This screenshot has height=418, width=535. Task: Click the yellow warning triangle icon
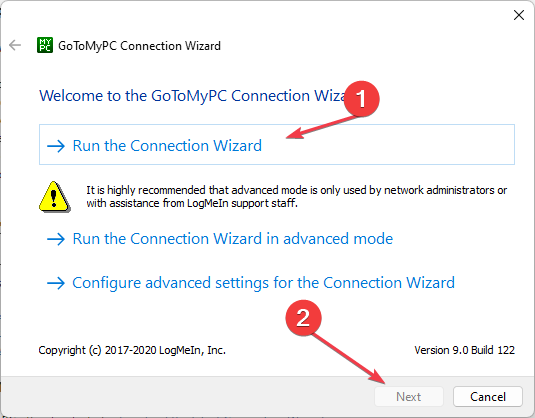(x=55, y=197)
